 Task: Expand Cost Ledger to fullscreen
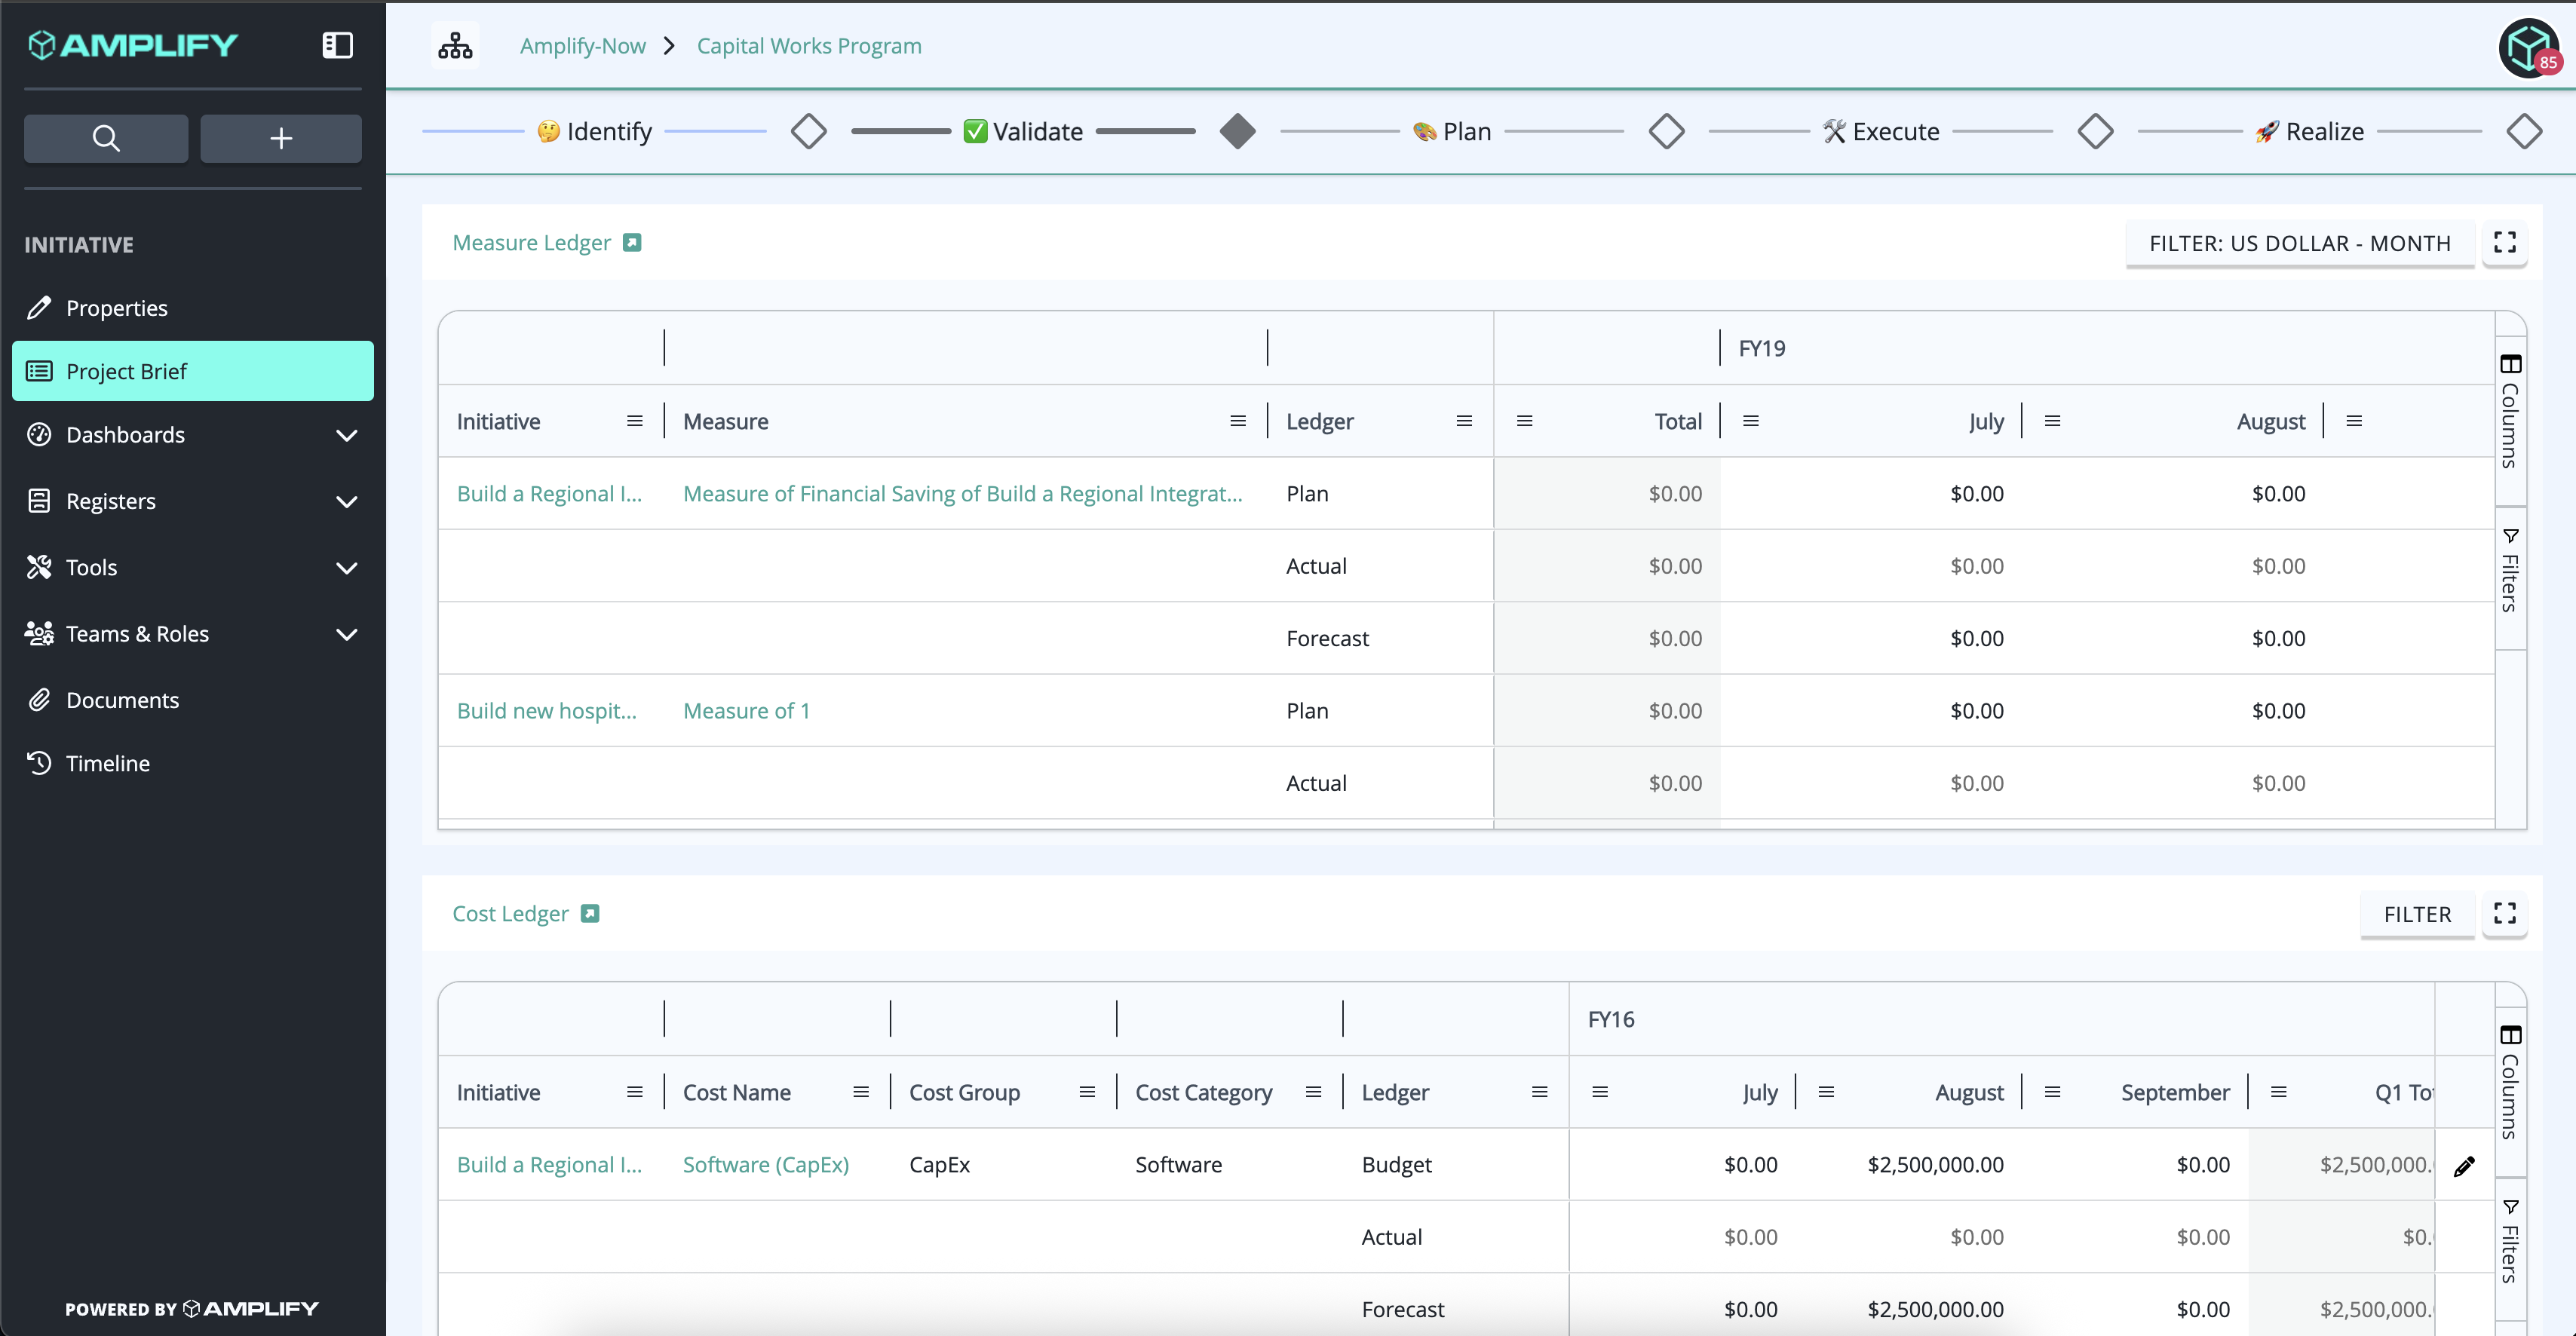tap(2505, 914)
